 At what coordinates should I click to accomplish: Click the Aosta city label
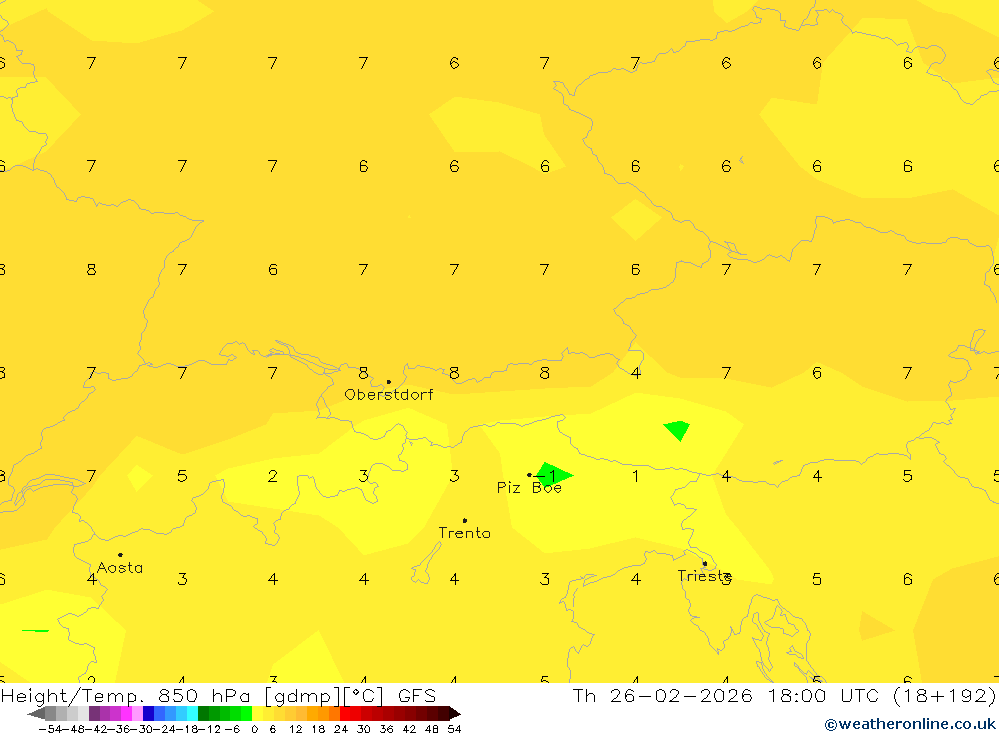[119, 568]
